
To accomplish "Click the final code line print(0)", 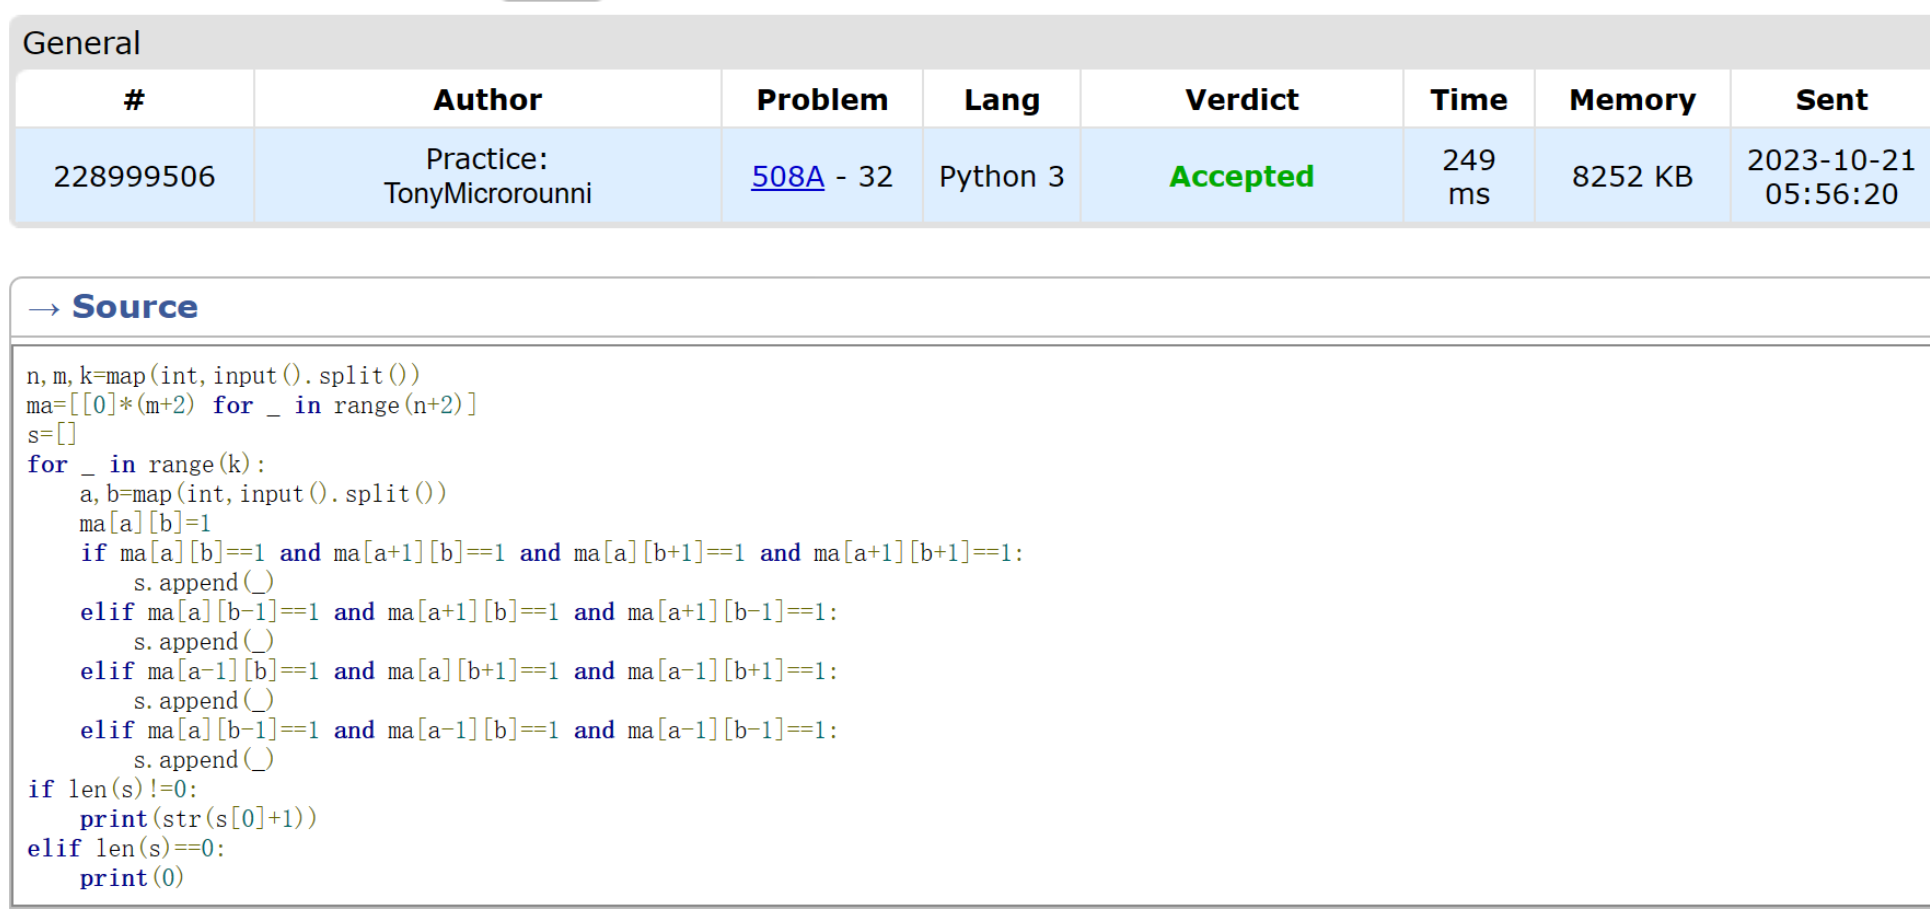I will (132, 877).
